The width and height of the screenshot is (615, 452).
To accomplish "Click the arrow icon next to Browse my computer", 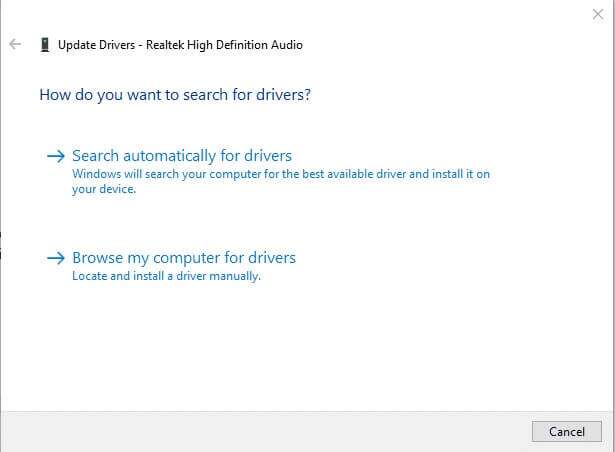I will [x=56, y=258].
